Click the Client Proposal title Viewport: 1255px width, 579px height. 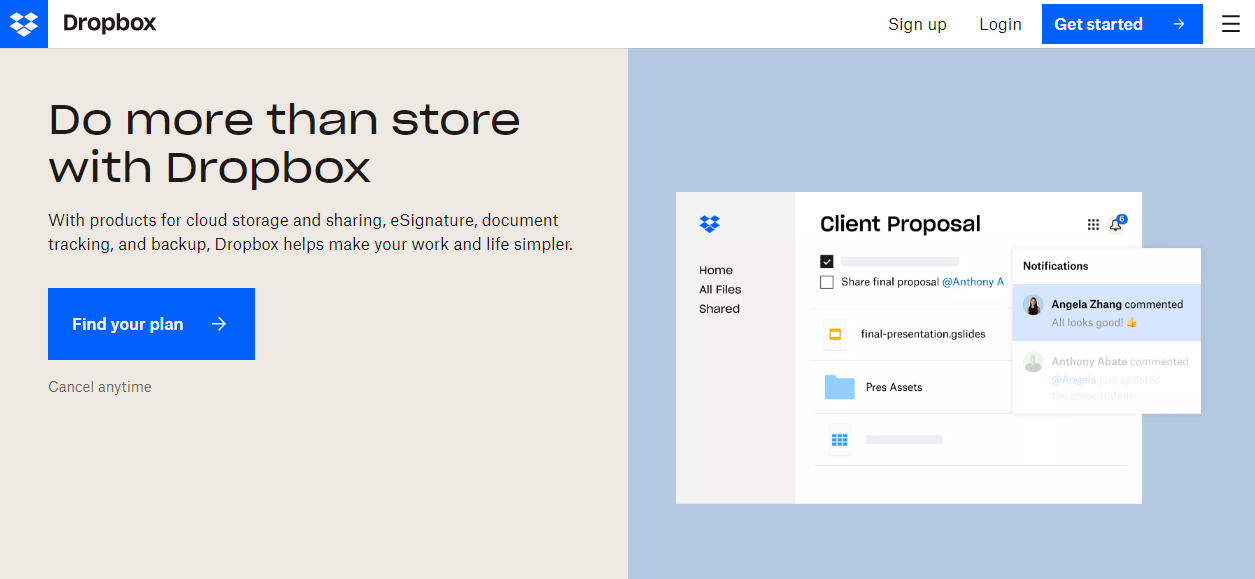(x=900, y=224)
